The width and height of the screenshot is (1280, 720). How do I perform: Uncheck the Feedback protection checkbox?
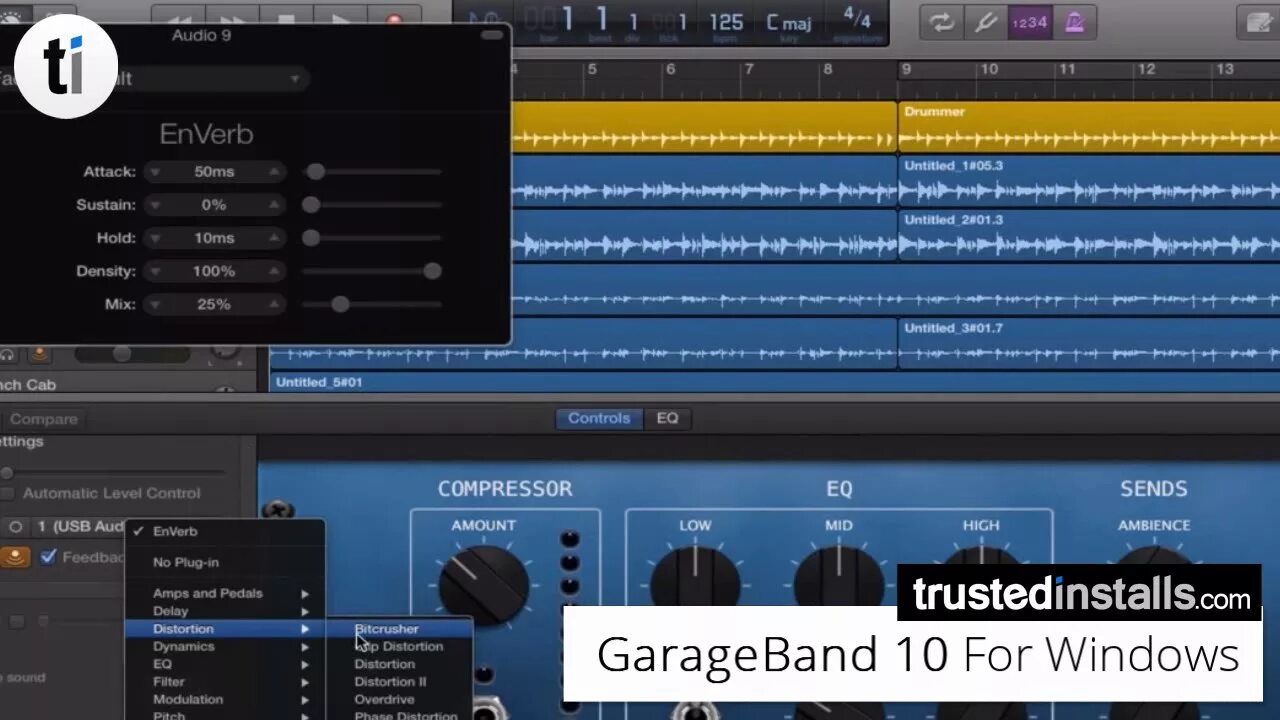point(48,557)
